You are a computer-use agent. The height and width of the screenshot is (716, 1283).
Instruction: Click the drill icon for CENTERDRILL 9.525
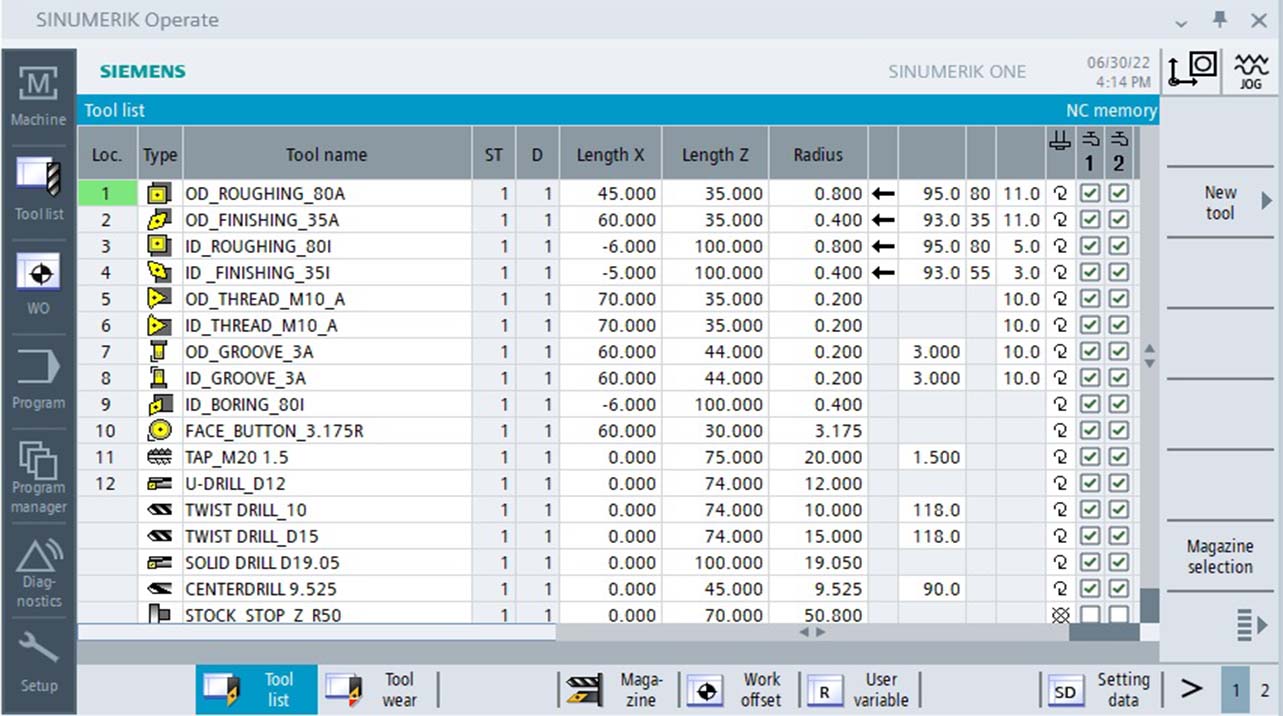tap(158, 589)
